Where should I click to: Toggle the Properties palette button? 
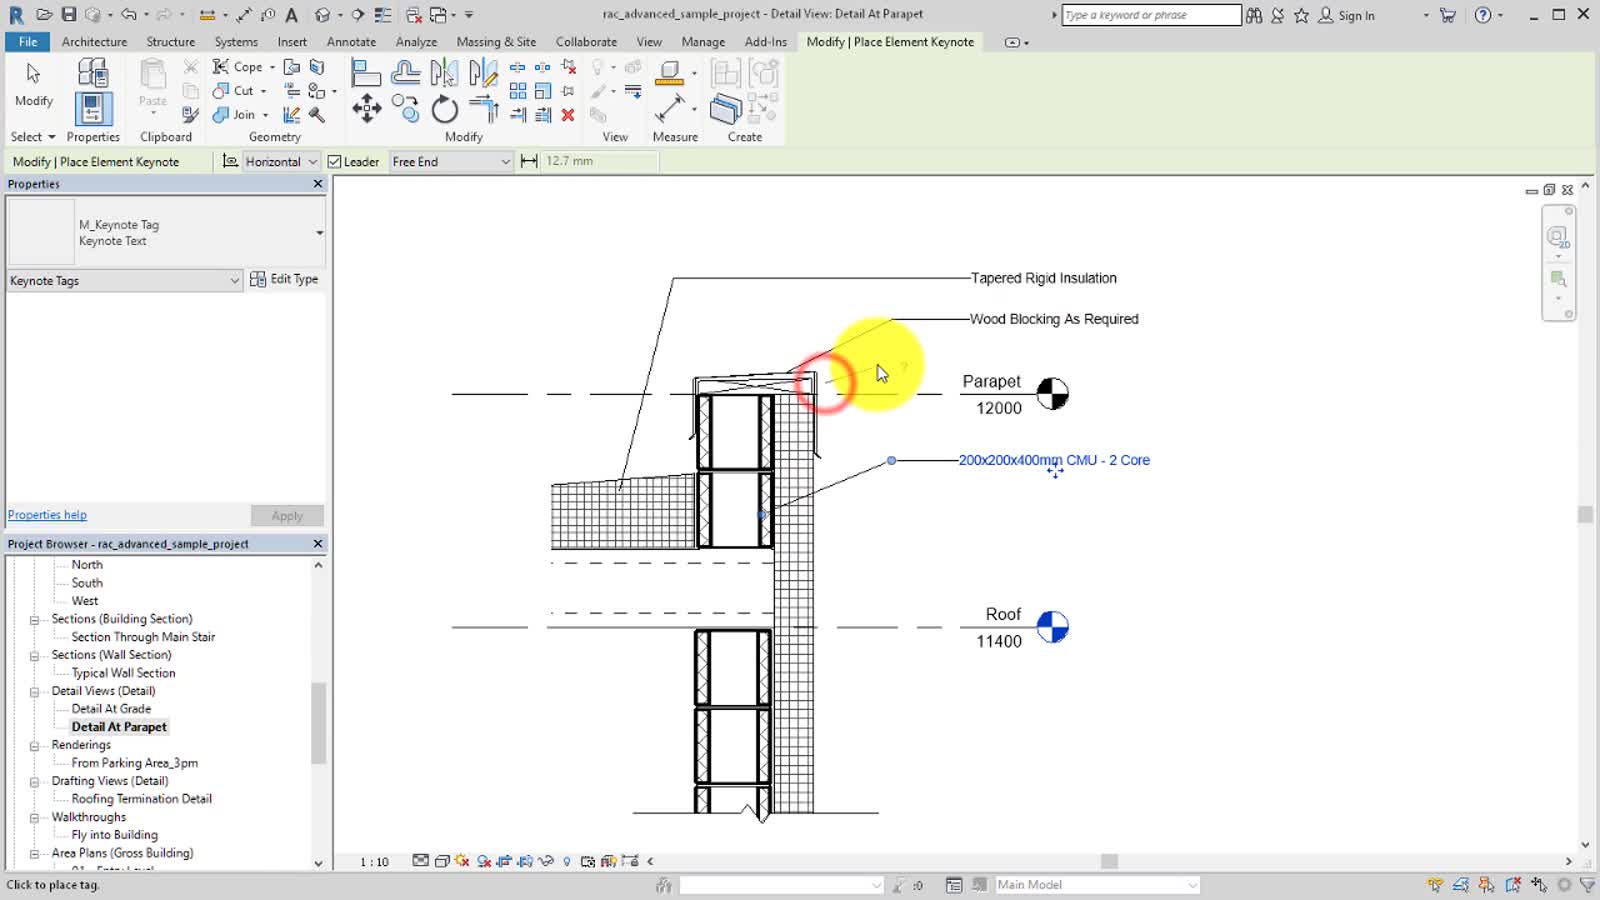point(93,109)
